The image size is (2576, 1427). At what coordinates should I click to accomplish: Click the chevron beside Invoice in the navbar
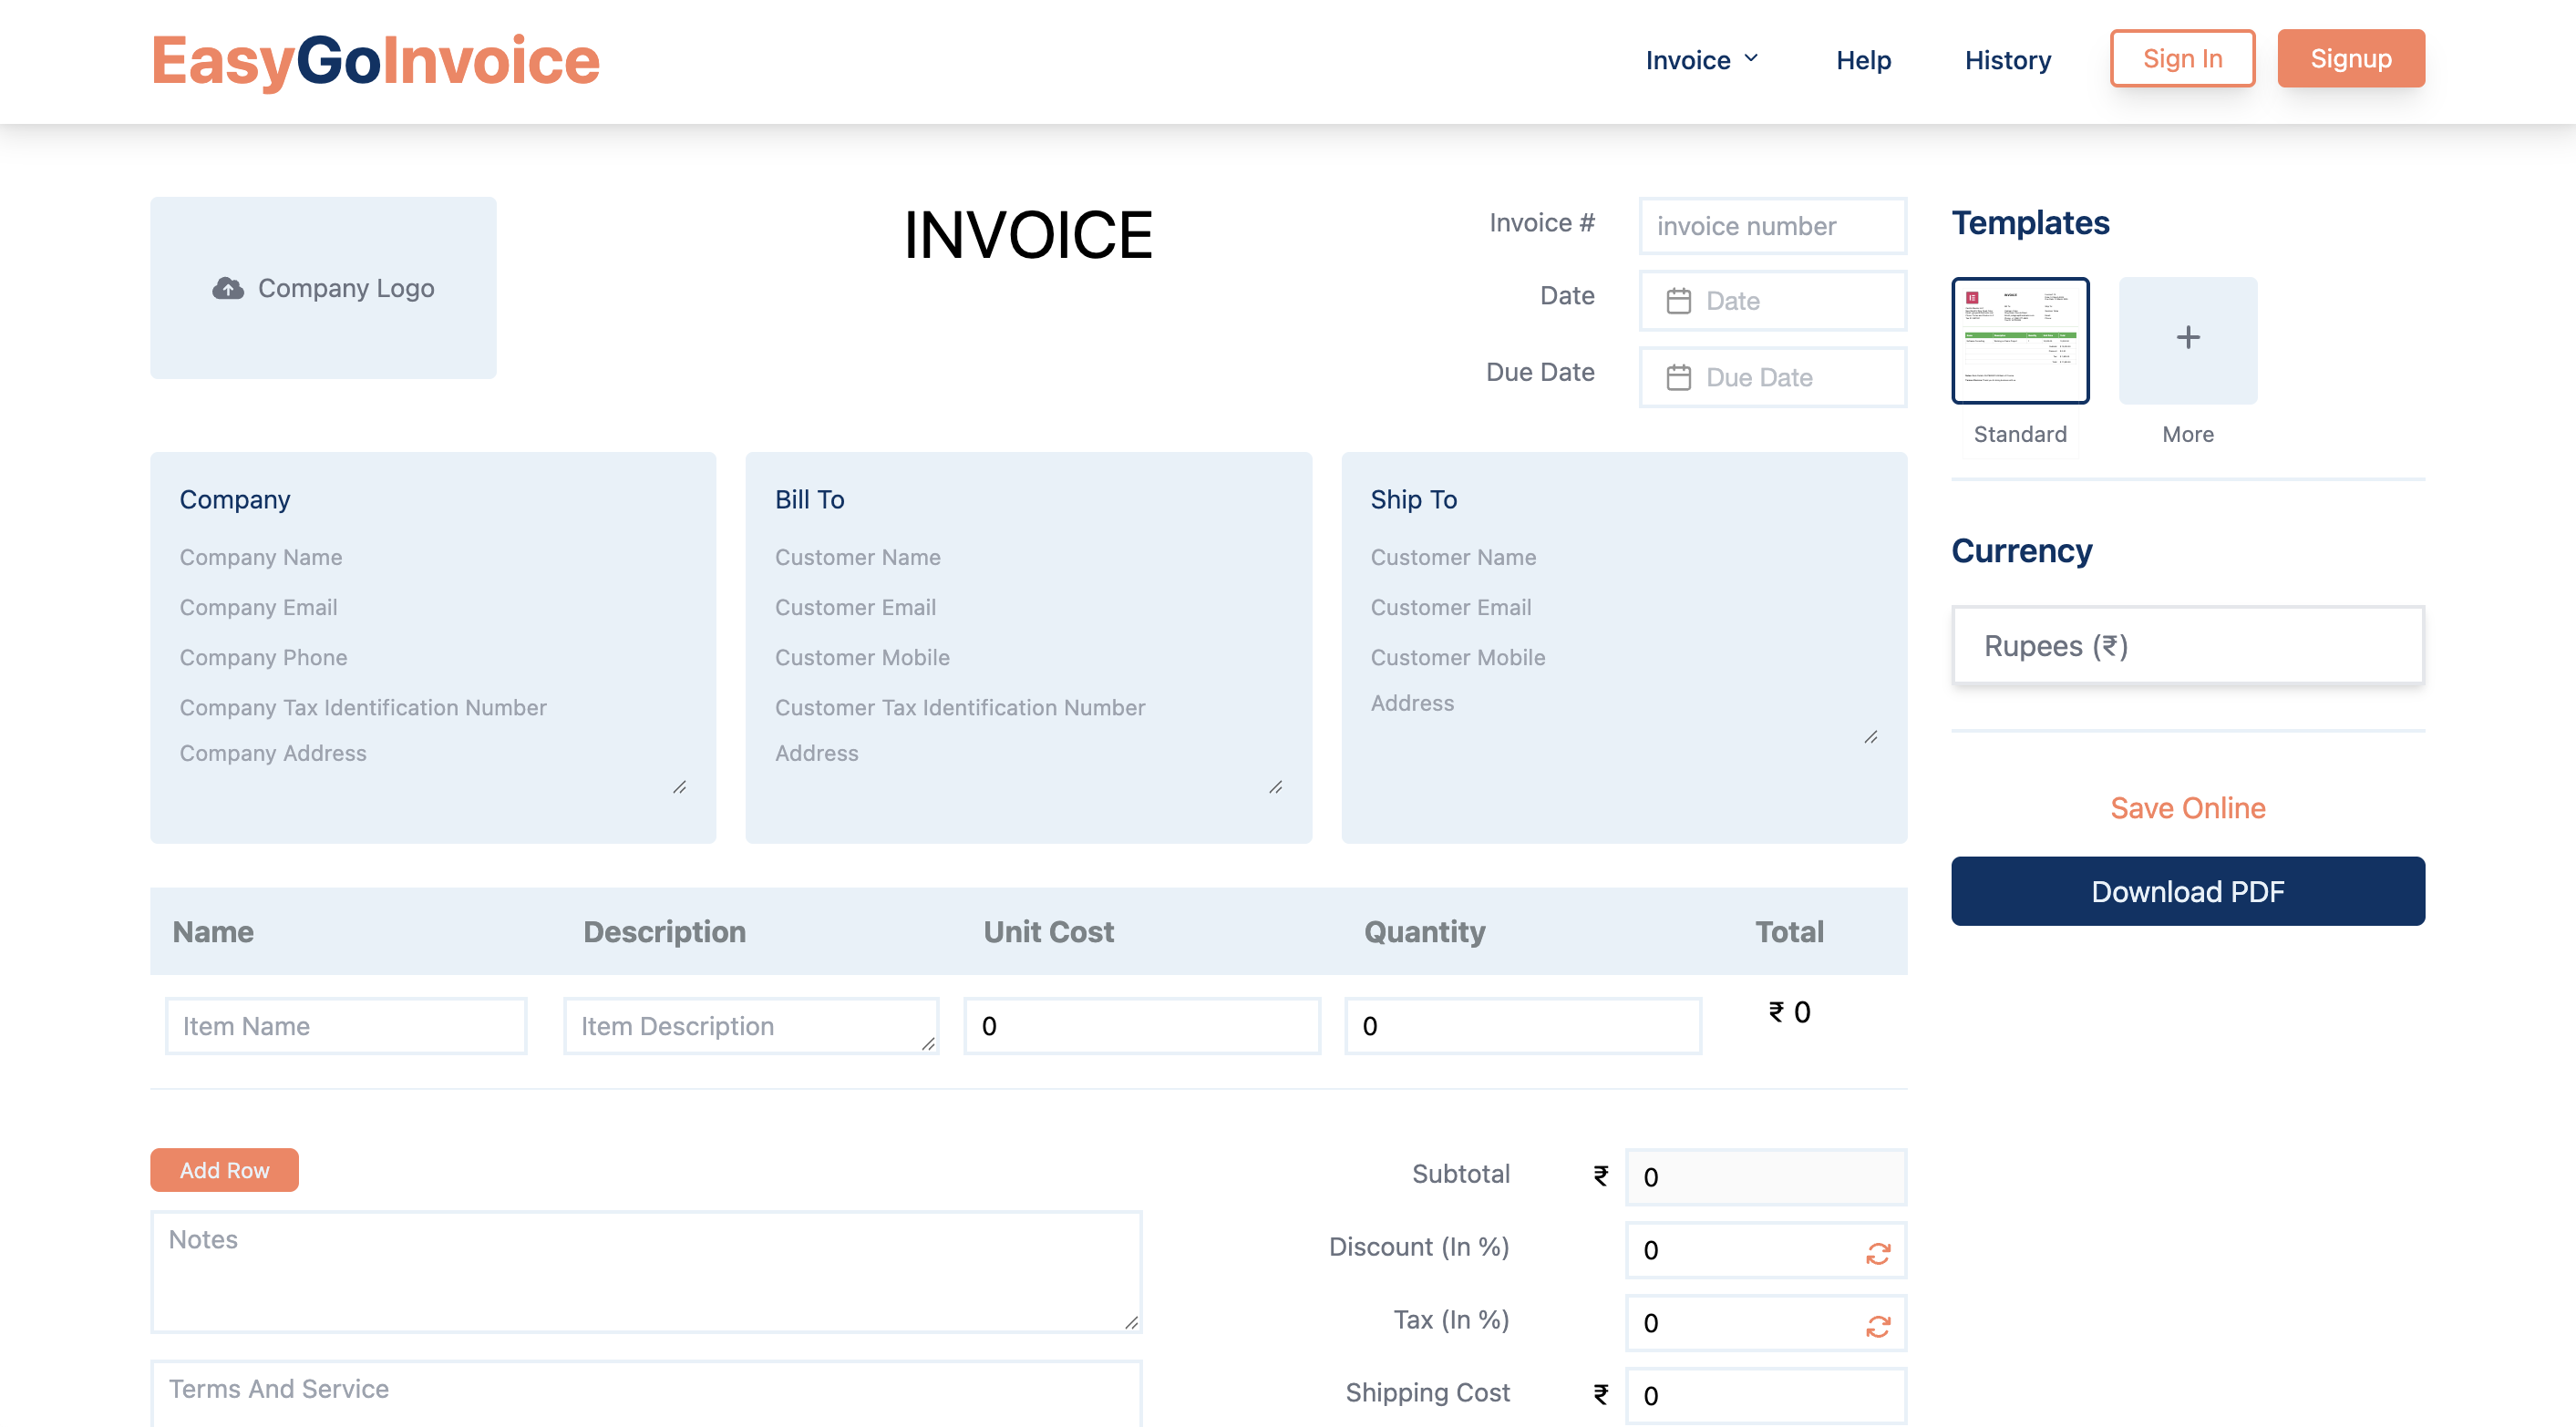[x=1750, y=58]
